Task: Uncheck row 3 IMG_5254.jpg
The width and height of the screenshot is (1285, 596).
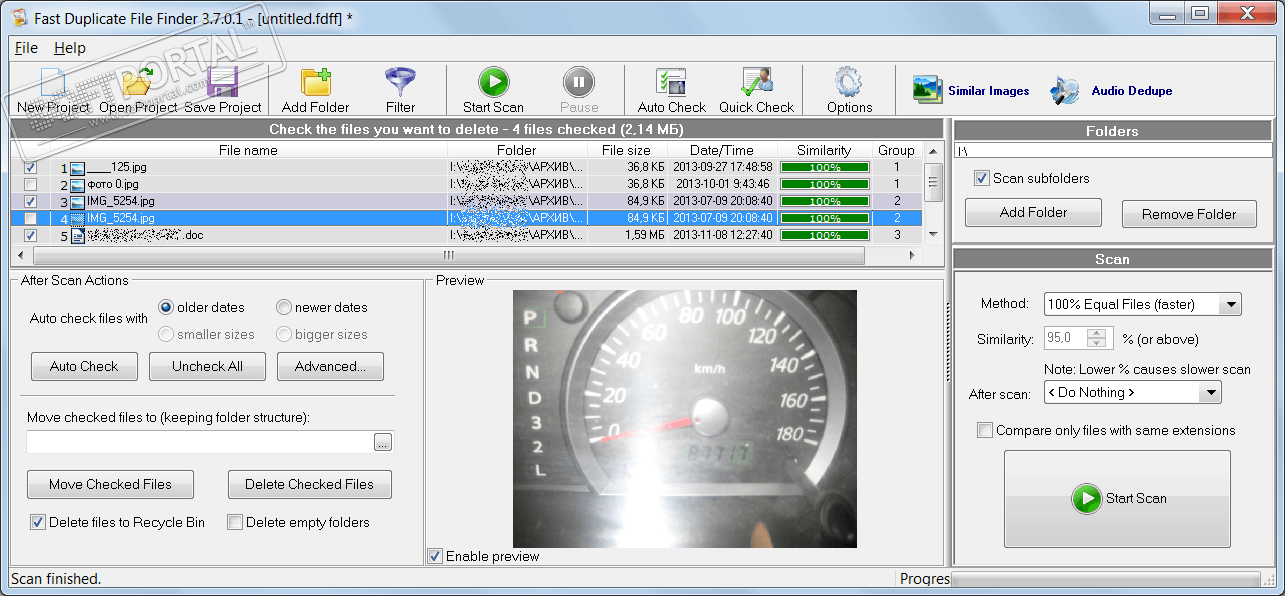Action: [x=30, y=202]
